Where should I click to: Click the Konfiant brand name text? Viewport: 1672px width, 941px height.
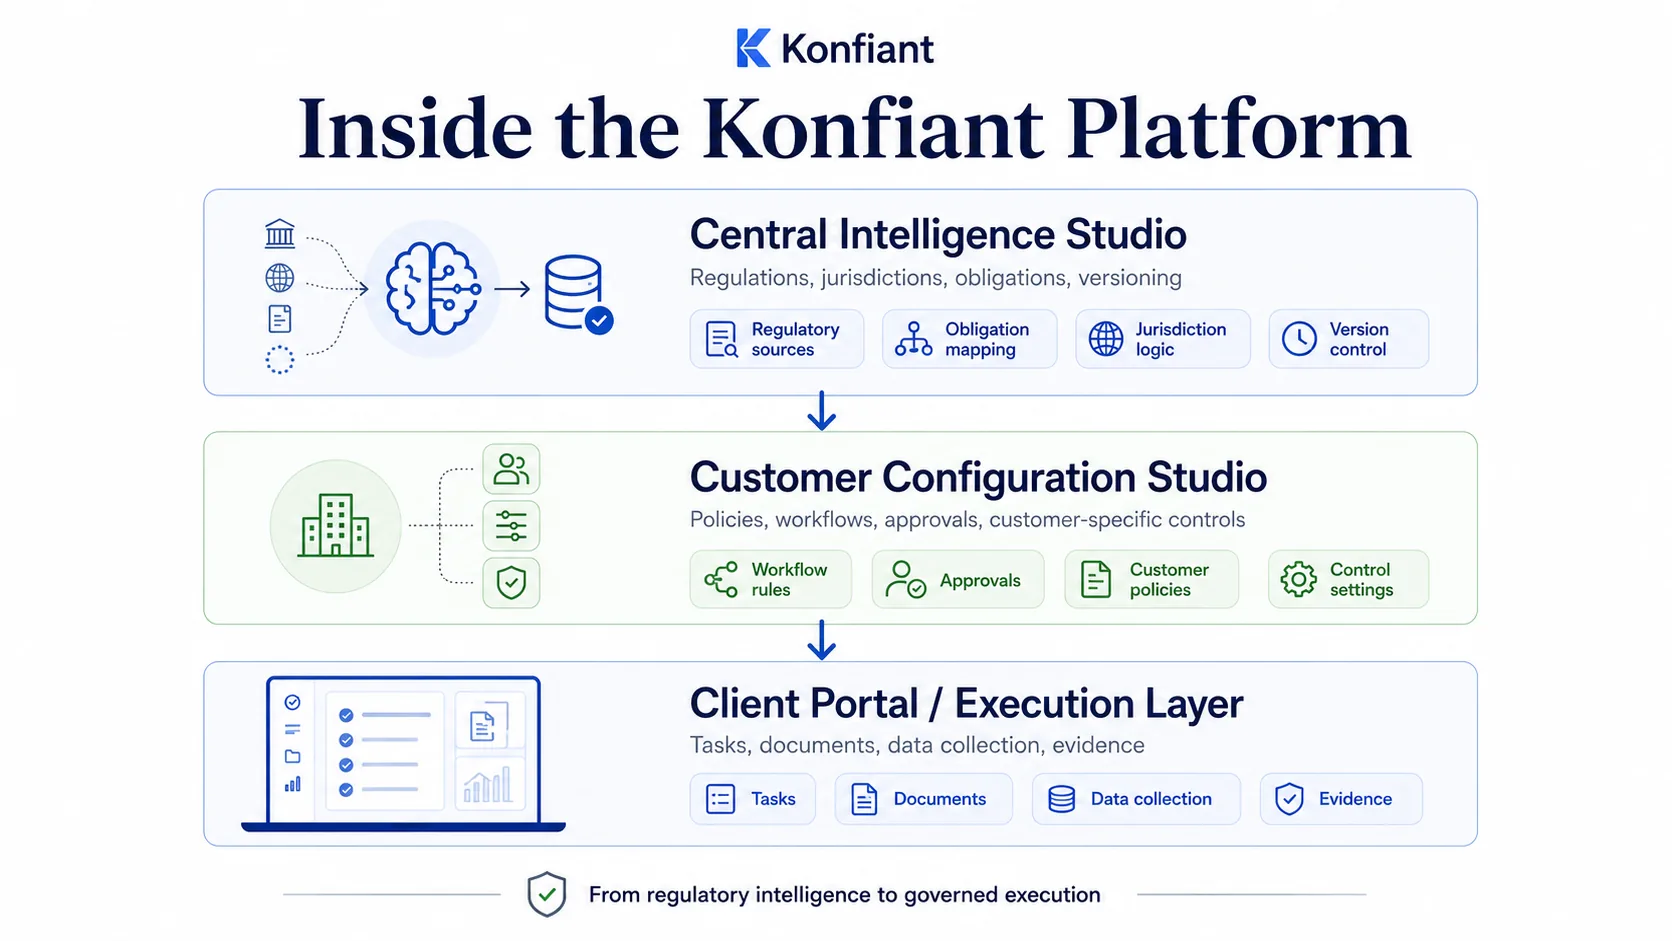coord(857,49)
